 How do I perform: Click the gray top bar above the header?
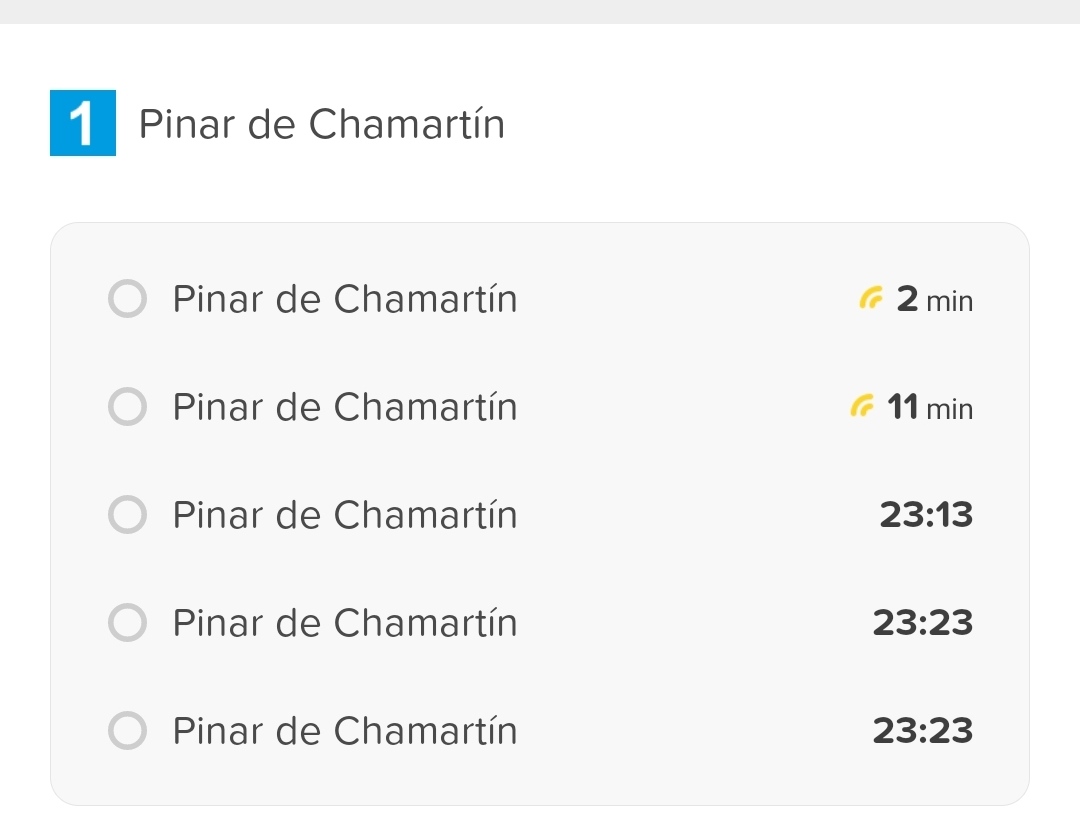tap(540, 11)
